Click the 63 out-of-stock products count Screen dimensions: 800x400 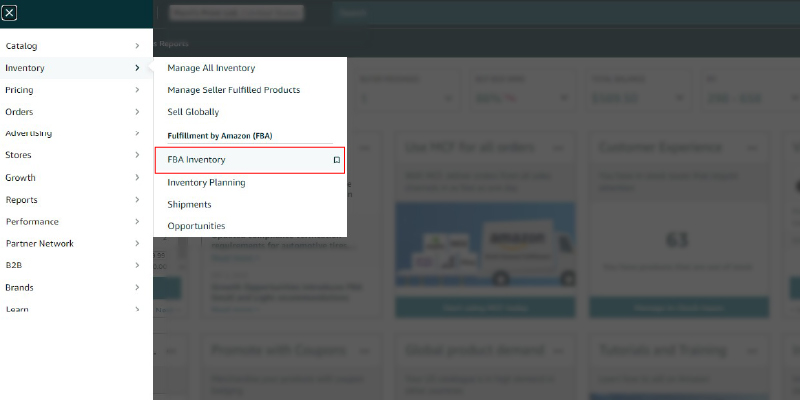tap(678, 240)
